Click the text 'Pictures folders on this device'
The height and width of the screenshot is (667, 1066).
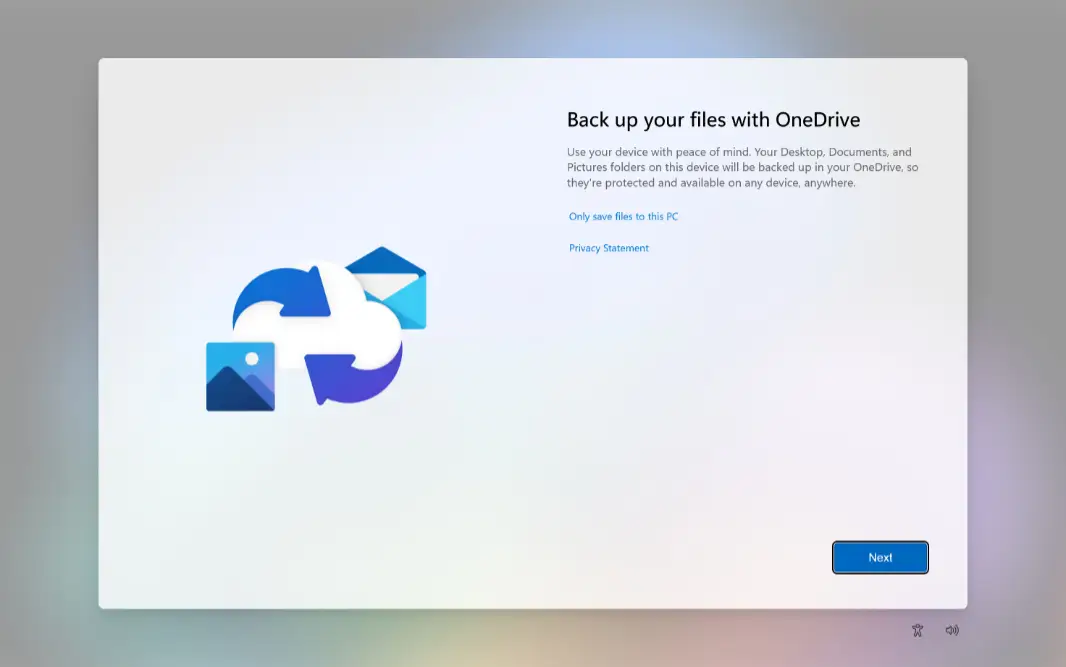coord(640,167)
